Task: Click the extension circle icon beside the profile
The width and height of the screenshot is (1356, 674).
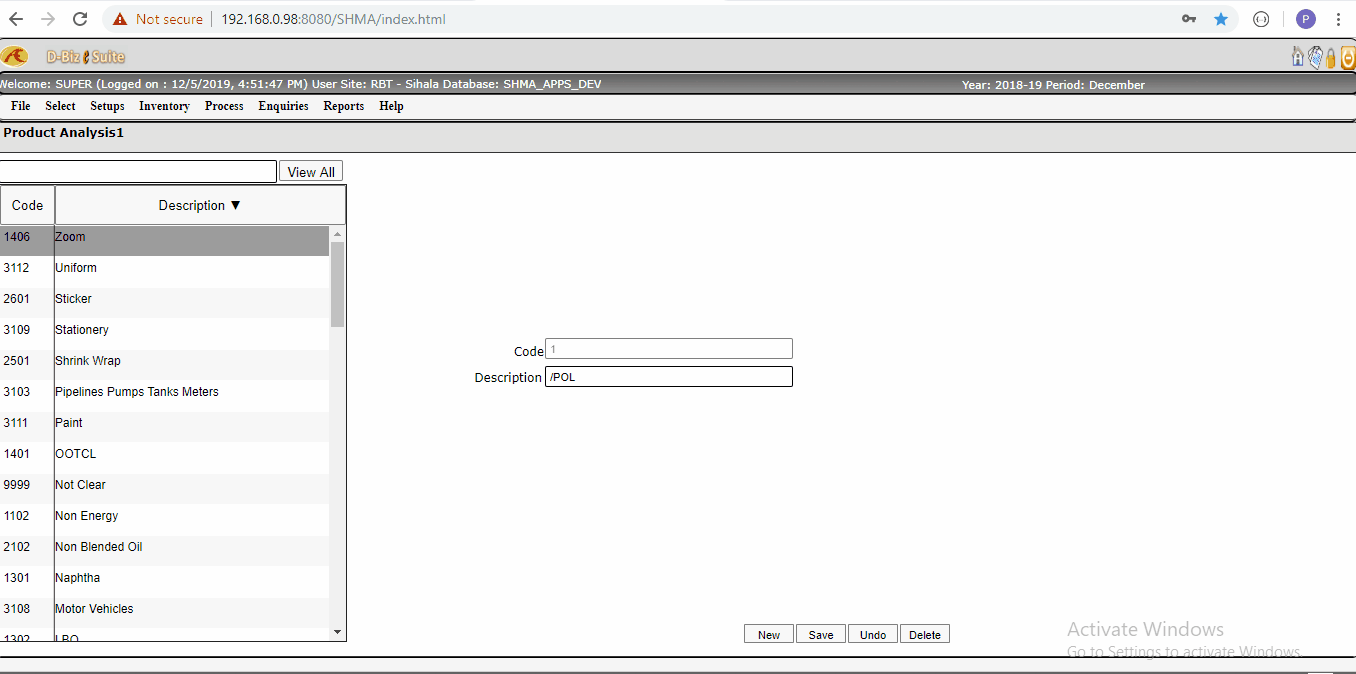Action: pyautogui.click(x=1261, y=18)
